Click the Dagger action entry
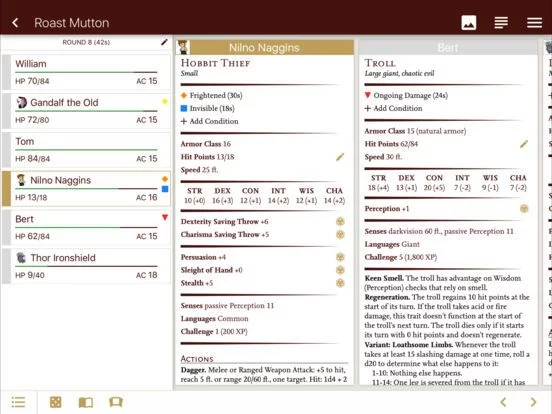This screenshot has width=552, height=414. coord(264,375)
